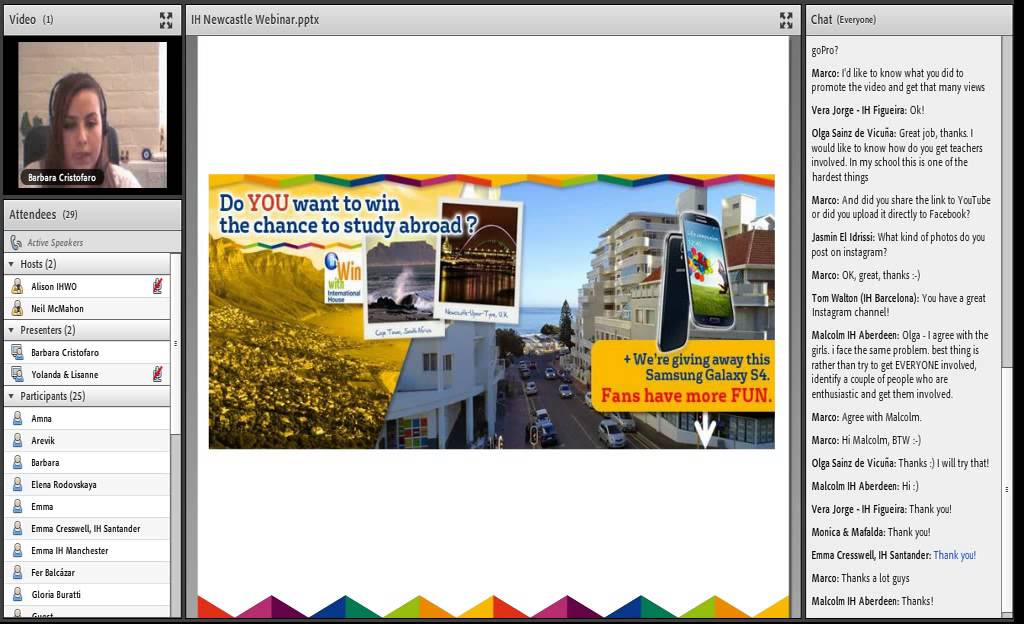
Task: Select Barbara Cristofaro in presenters list
Action: point(88,352)
